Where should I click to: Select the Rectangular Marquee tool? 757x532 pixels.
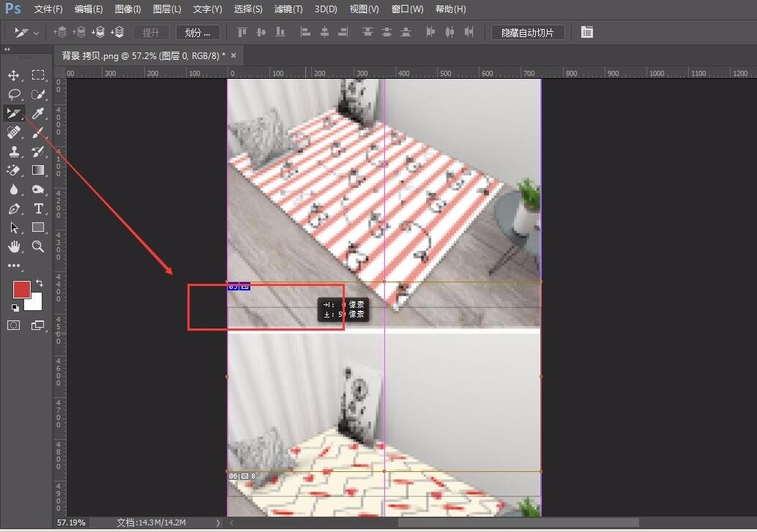coord(38,75)
